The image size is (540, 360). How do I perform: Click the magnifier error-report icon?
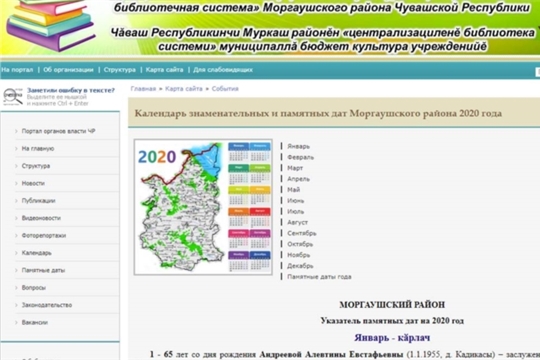(x=13, y=96)
